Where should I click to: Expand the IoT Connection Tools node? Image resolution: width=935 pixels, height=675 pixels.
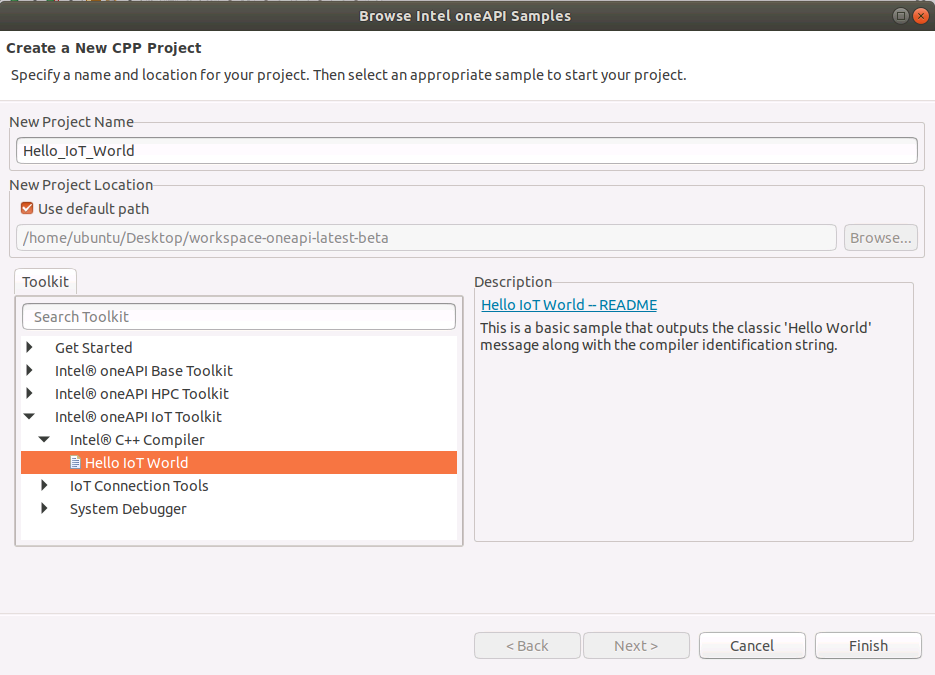click(x=44, y=486)
